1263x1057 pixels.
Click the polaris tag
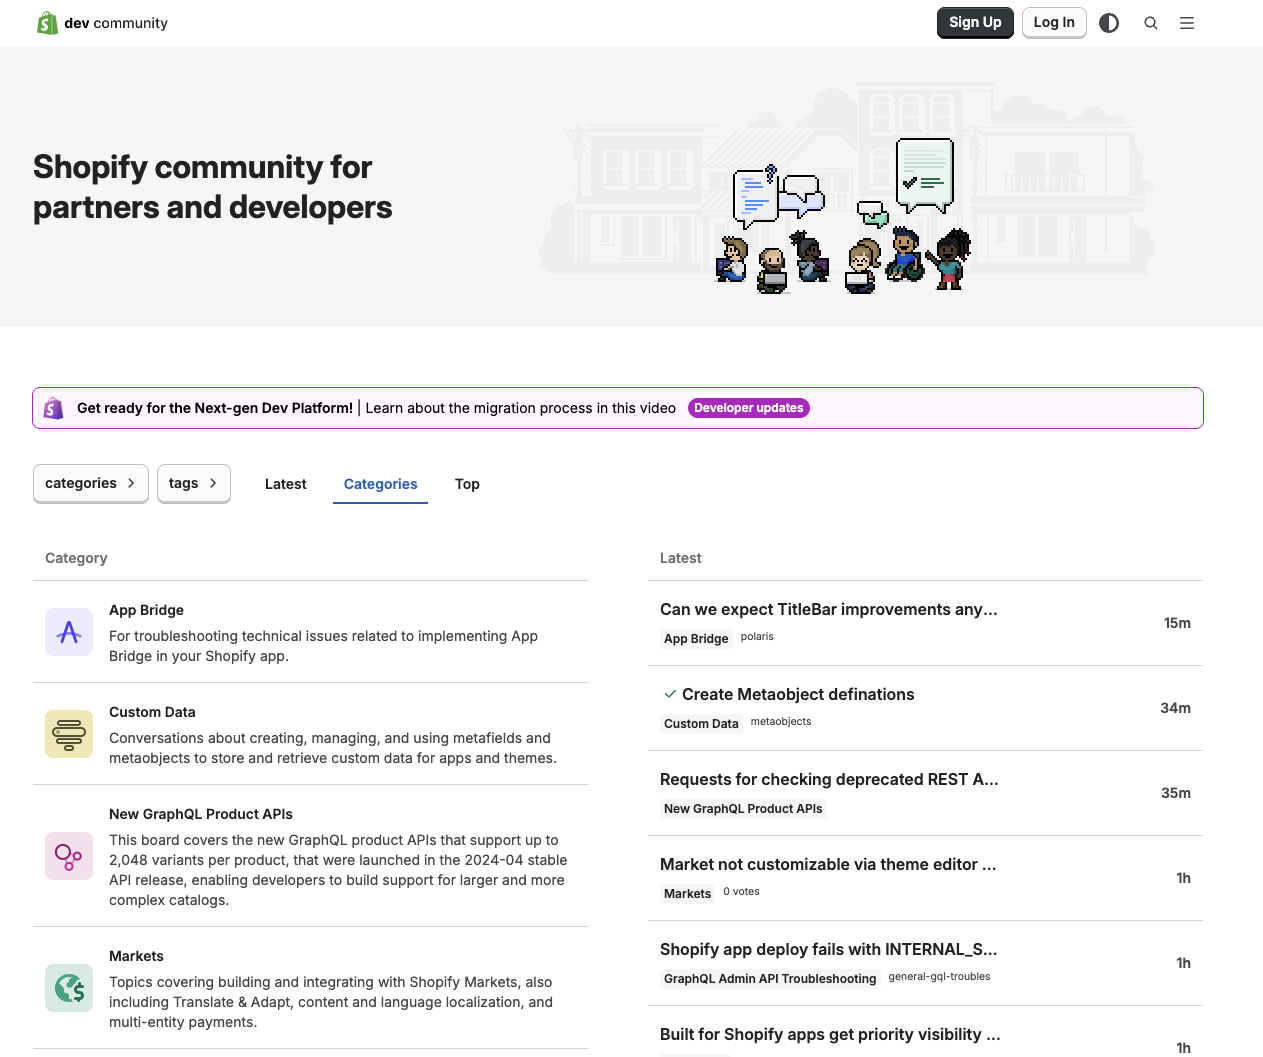[757, 637]
